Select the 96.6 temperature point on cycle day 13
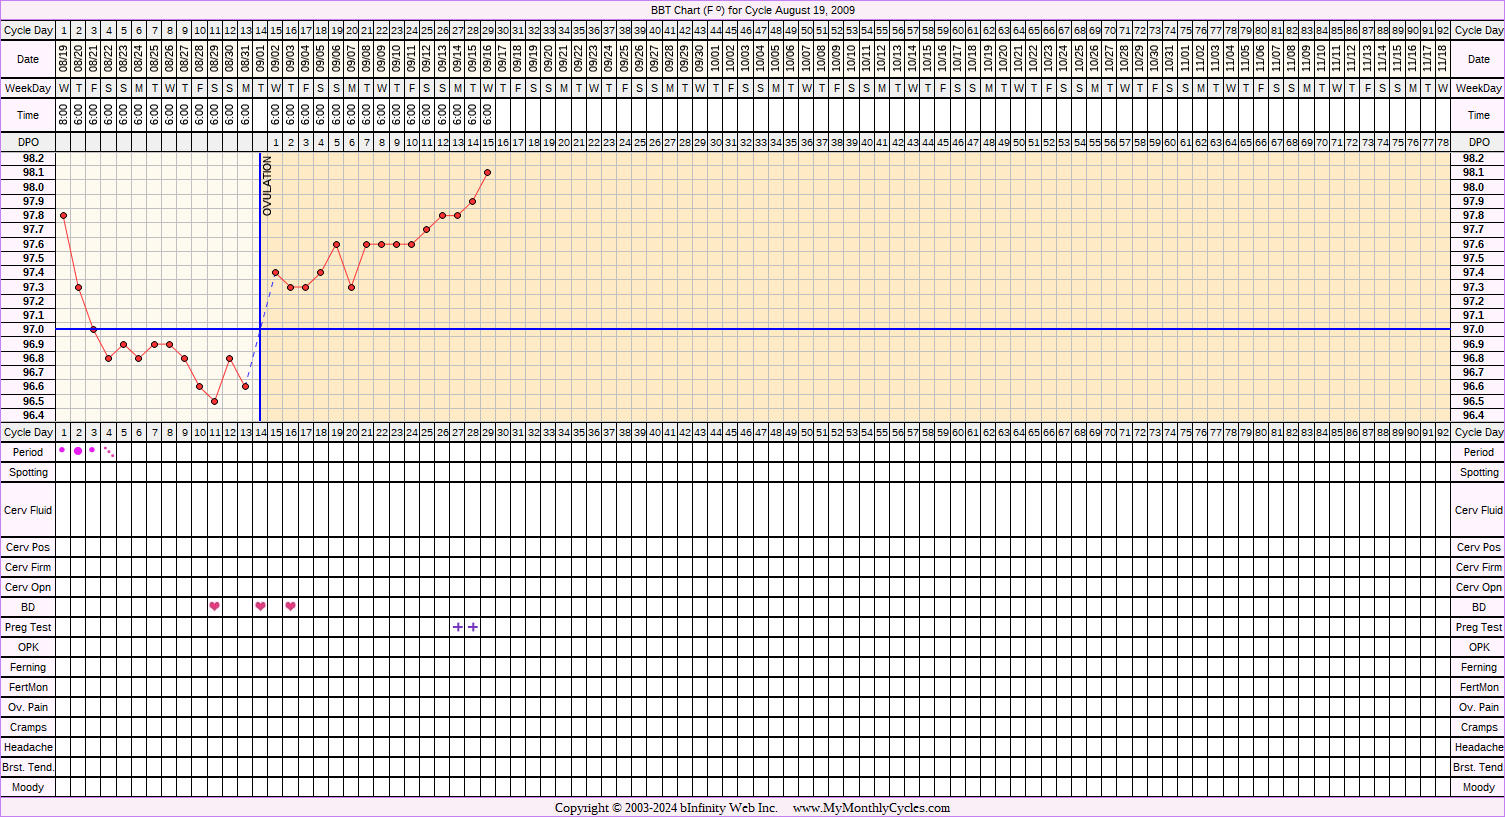Viewport: 1505px width, 817px height. click(x=245, y=386)
